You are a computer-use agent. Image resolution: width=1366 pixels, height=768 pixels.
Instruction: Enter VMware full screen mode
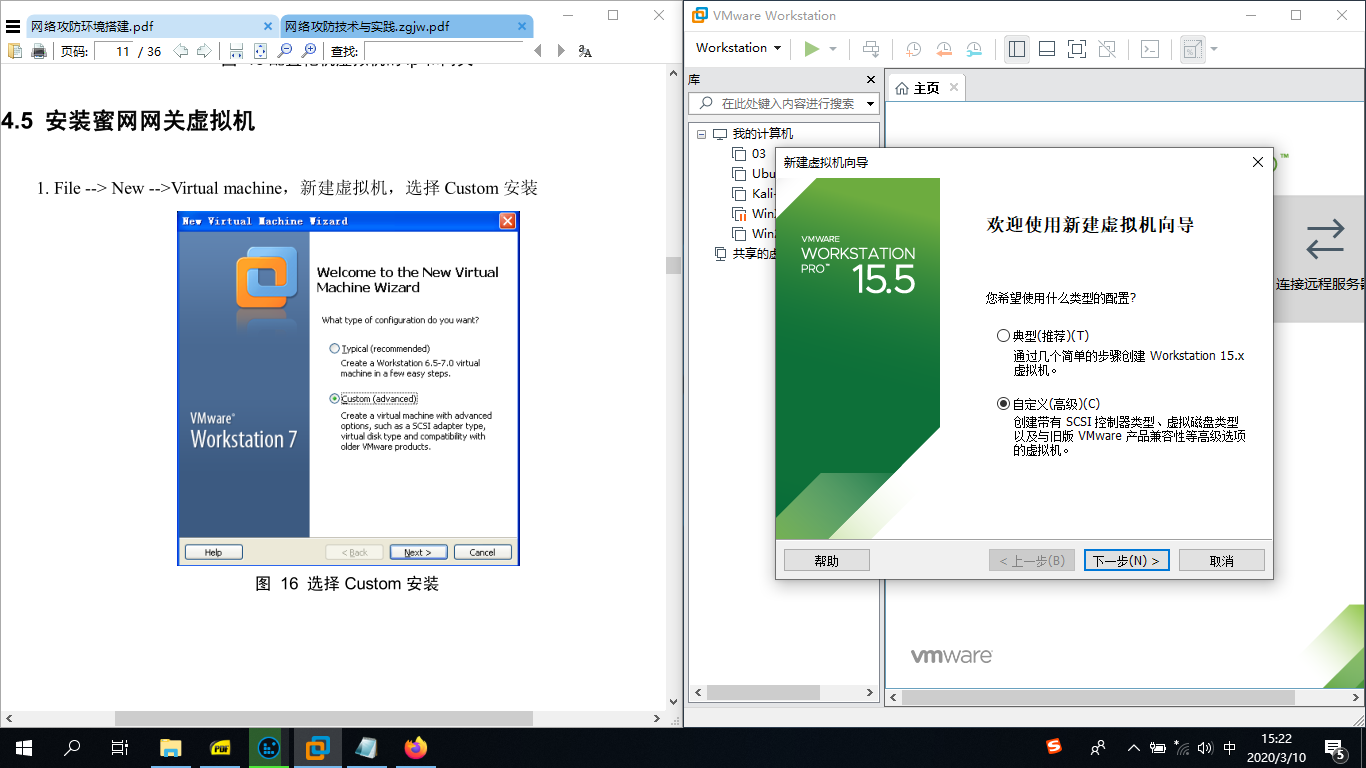coord(1077,48)
